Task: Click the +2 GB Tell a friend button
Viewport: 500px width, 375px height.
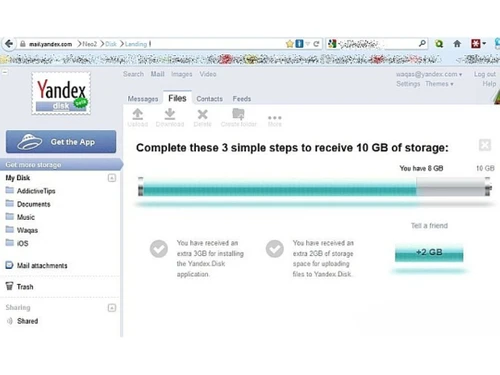Action: pos(429,252)
